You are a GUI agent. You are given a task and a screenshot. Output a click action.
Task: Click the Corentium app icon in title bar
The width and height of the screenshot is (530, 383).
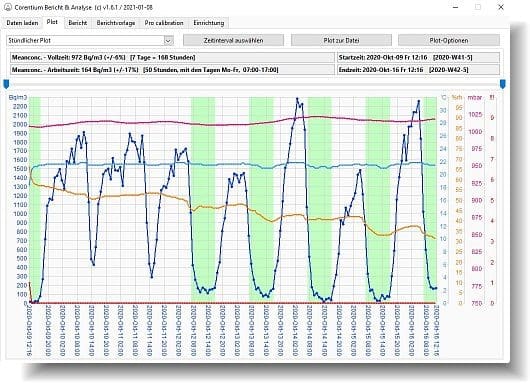pyautogui.click(x=8, y=7)
